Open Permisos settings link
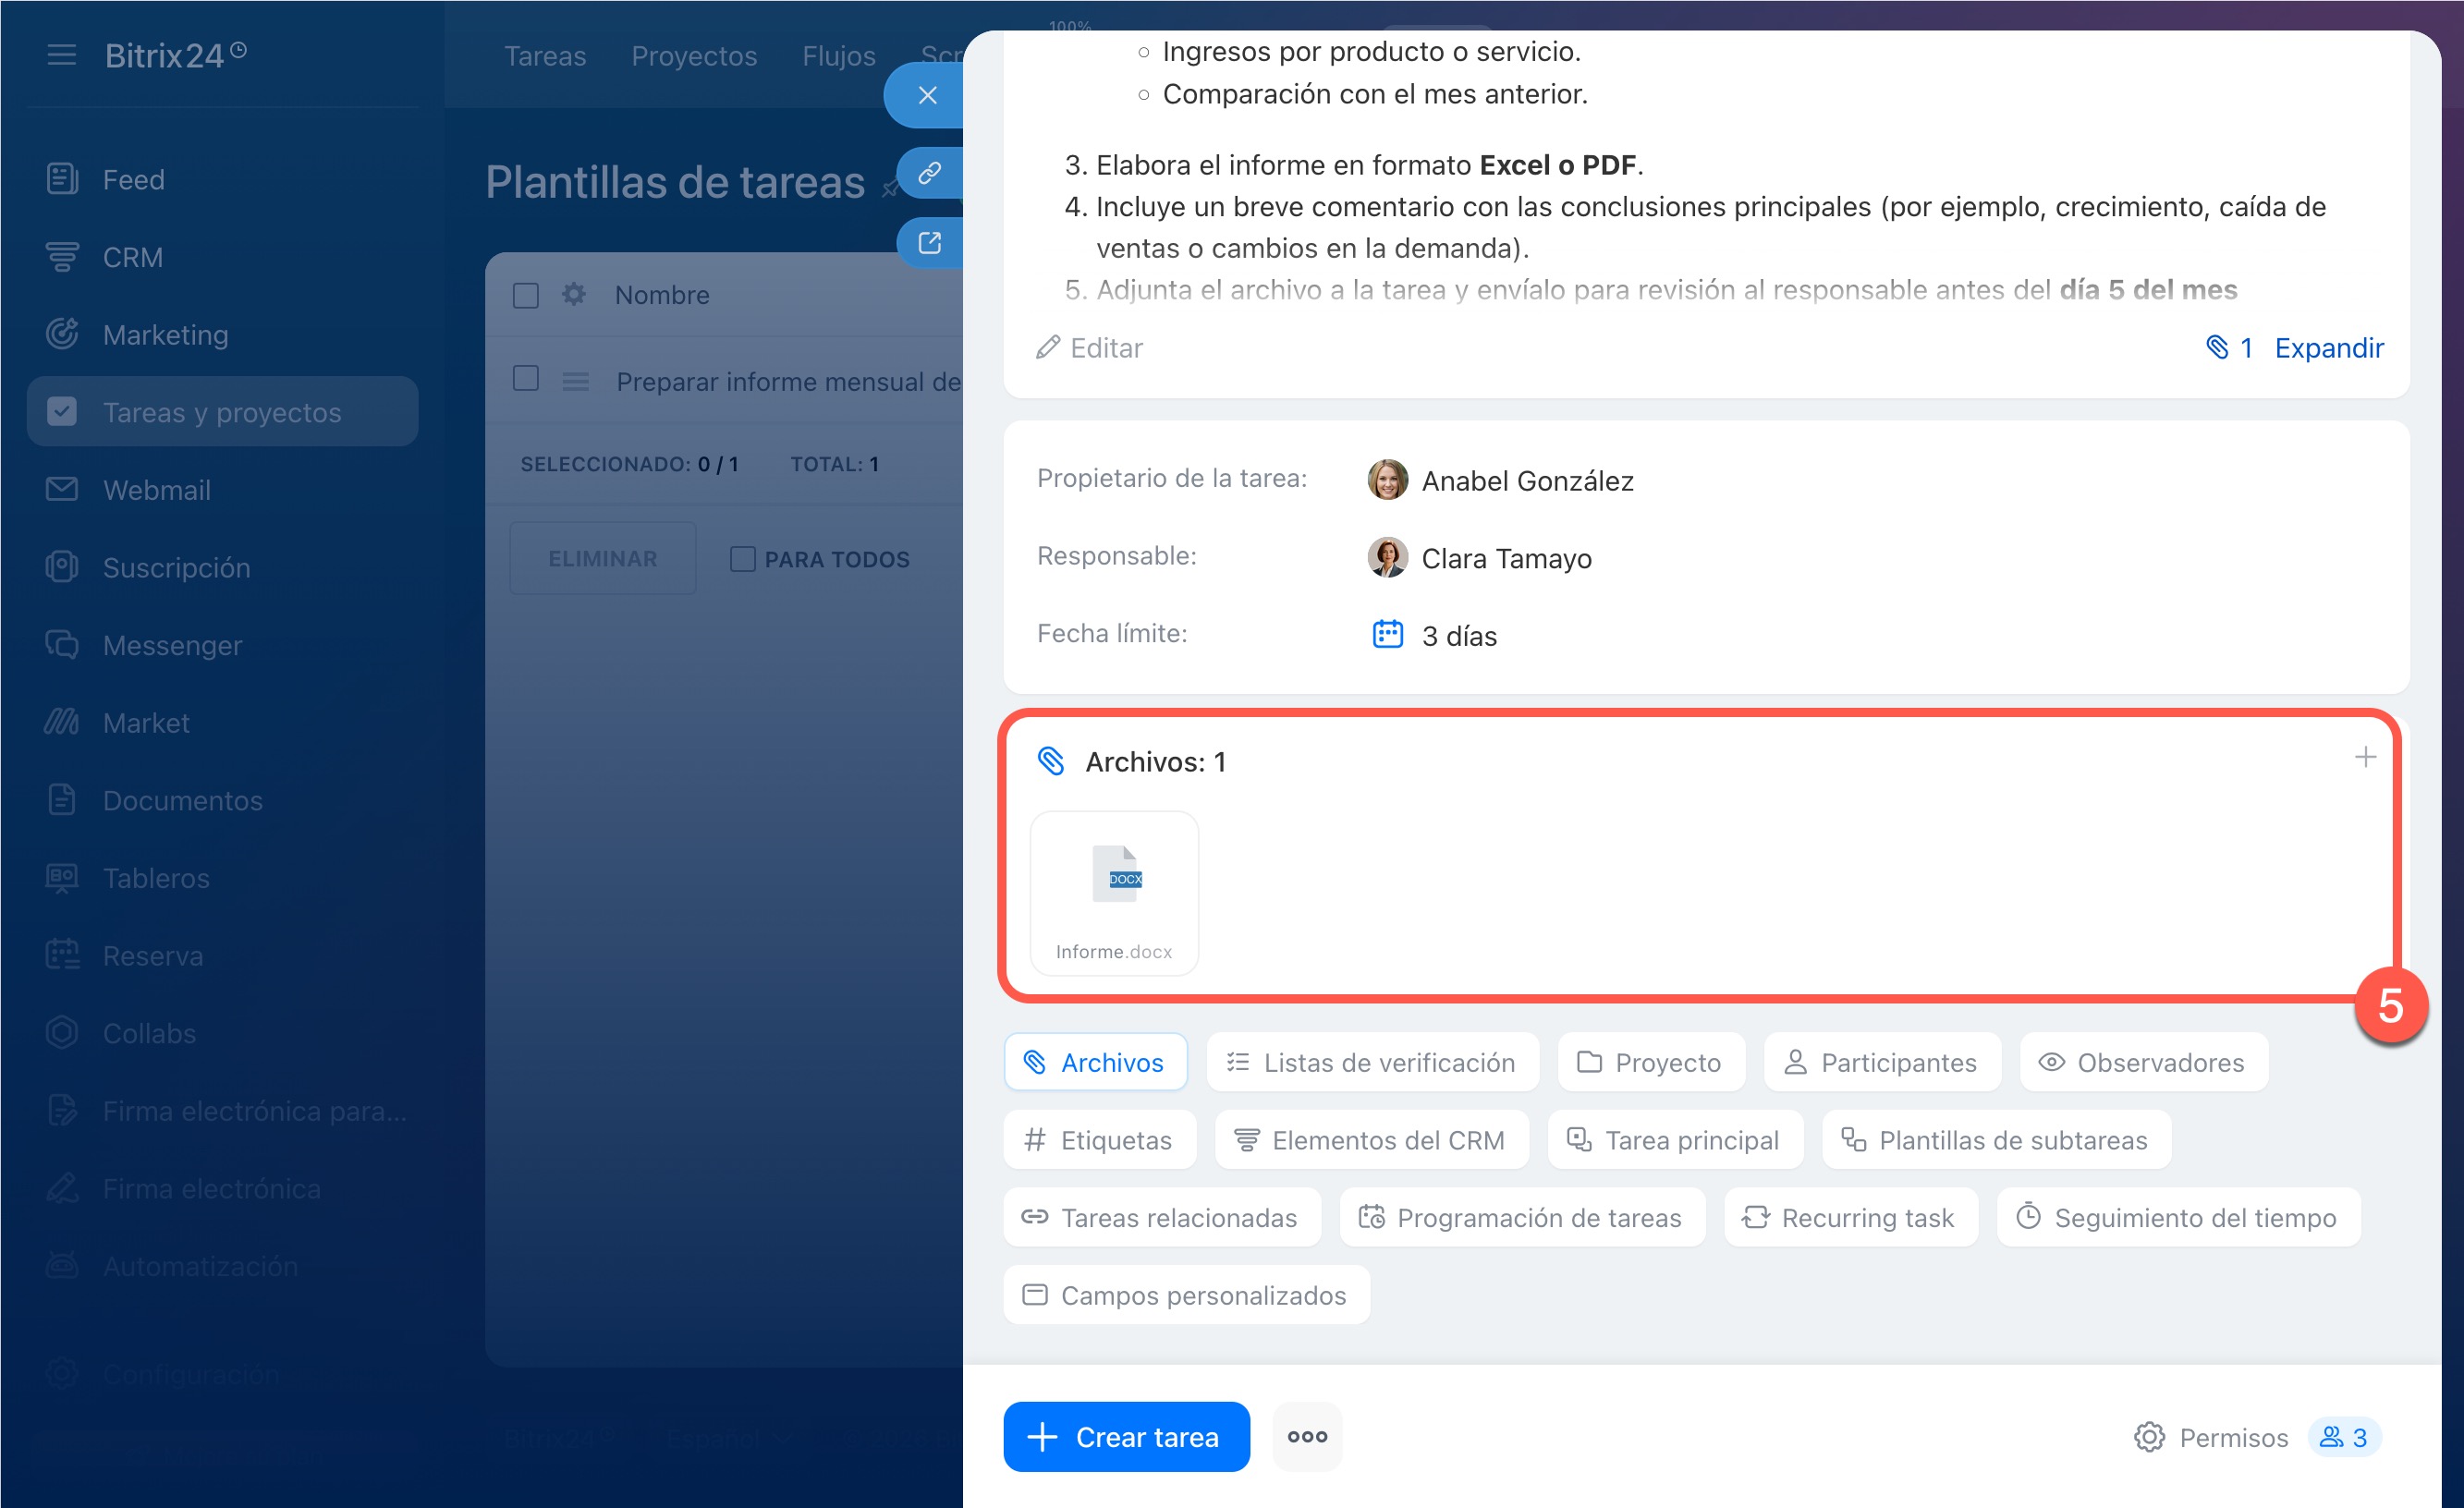 (x=2211, y=1437)
